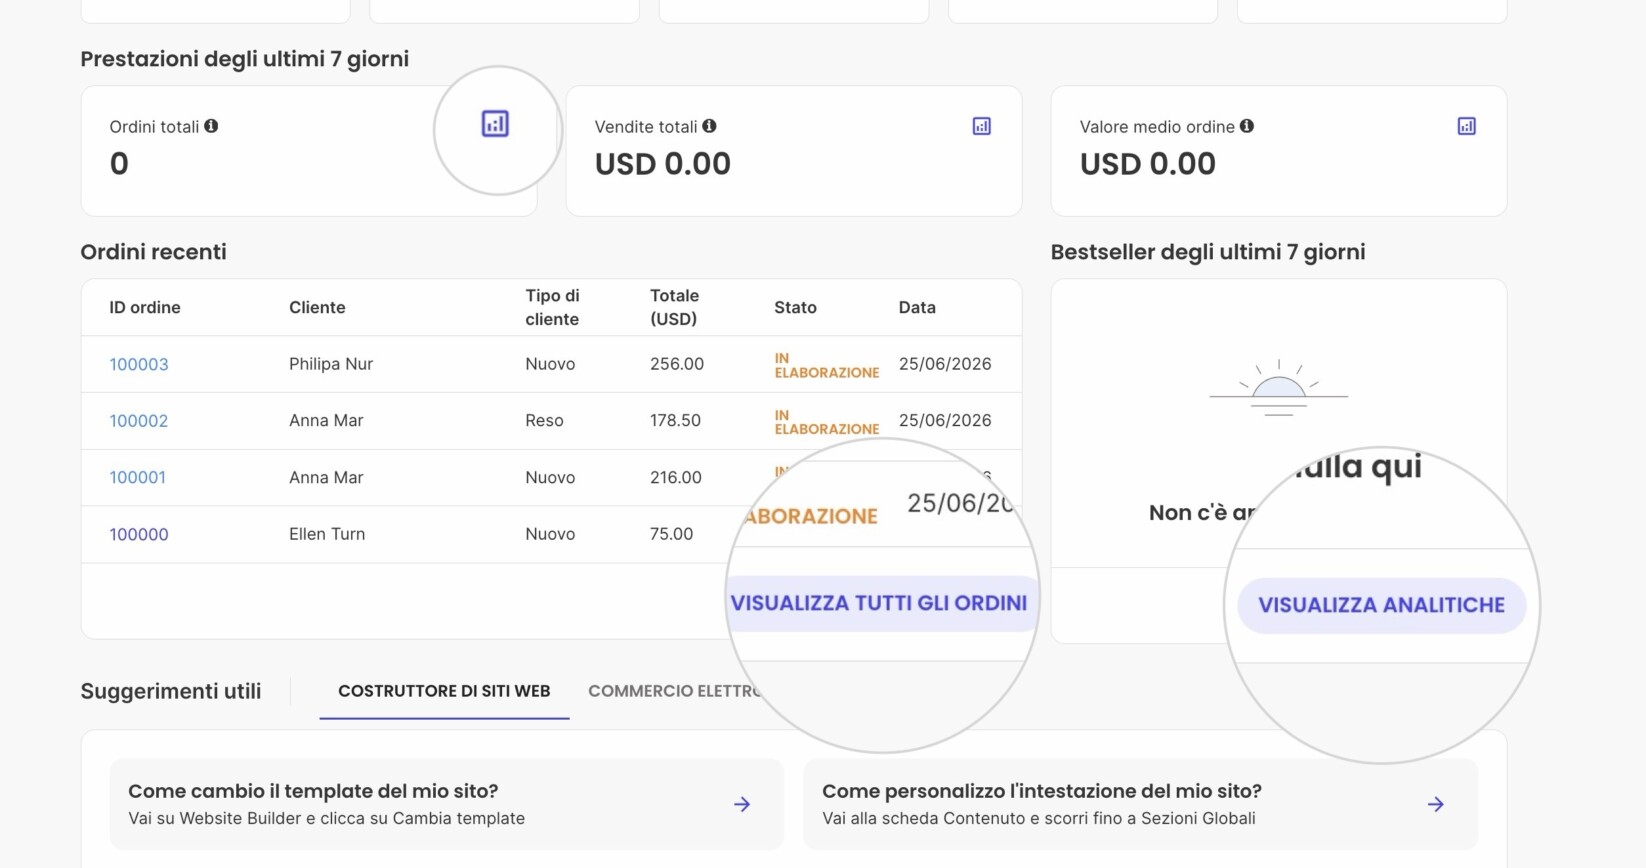Open tip Come personalizzo l'intestazione del mio sito
The image size is (1646, 868).
tap(1140, 804)
